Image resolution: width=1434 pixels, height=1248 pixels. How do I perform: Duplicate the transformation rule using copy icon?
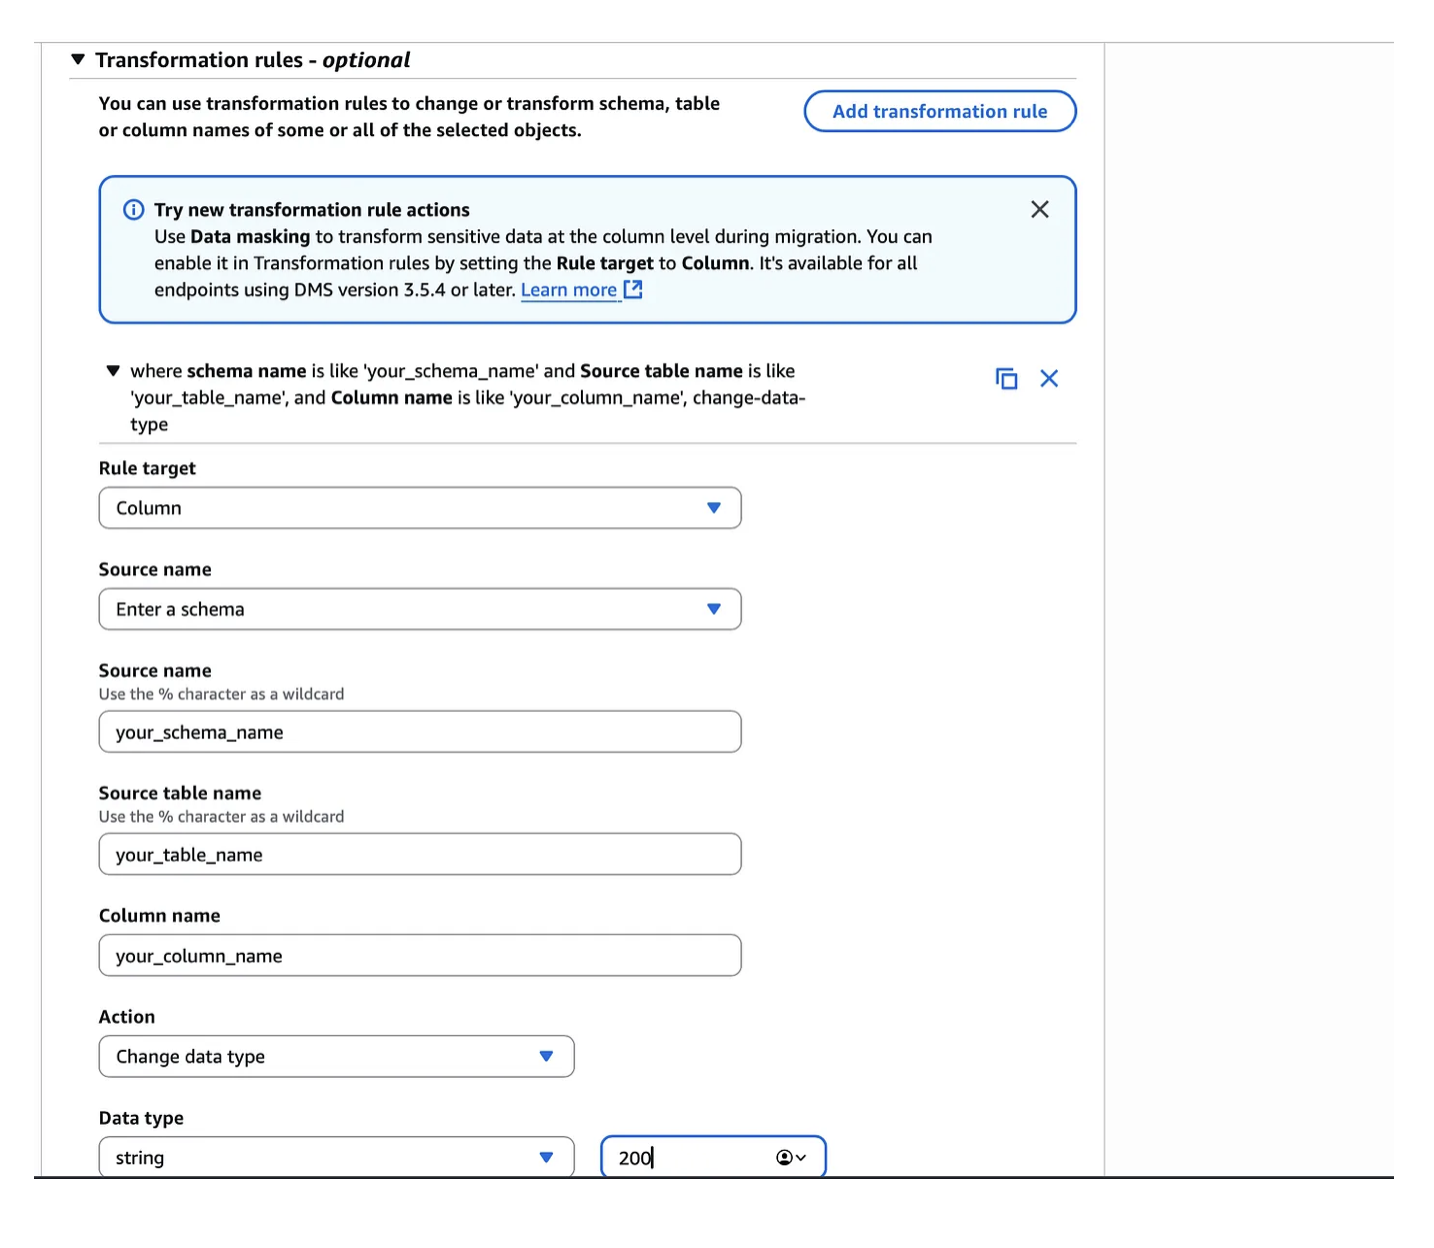tap(1006, 378)
